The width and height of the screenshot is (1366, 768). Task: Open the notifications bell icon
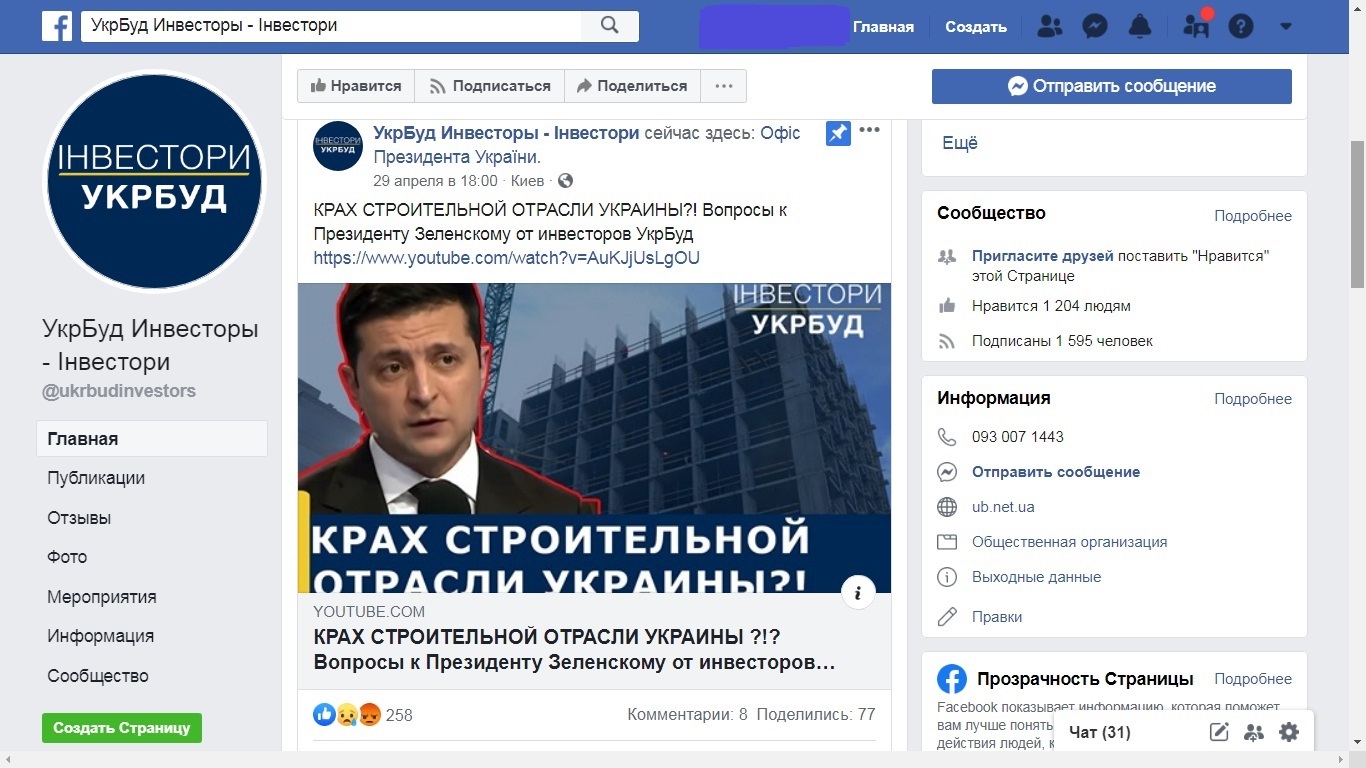point(1140,27)
